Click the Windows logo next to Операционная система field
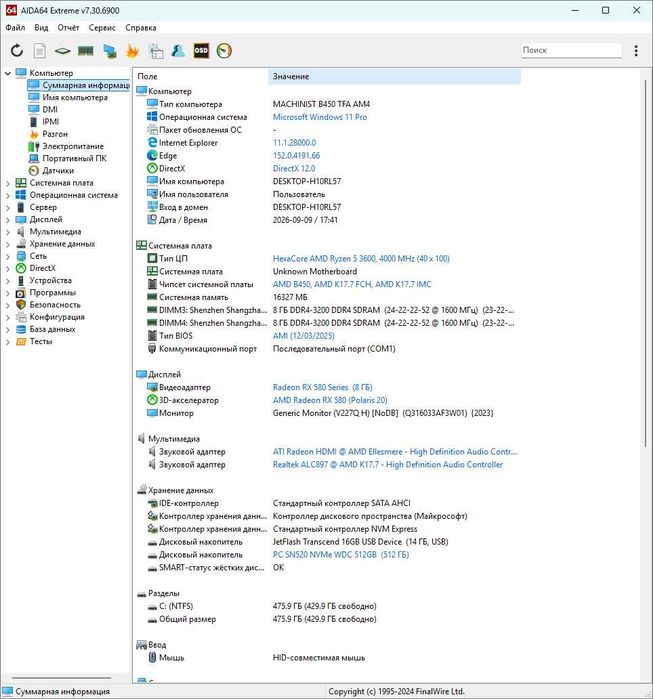653x699 pixels. (x=152, y=117)
